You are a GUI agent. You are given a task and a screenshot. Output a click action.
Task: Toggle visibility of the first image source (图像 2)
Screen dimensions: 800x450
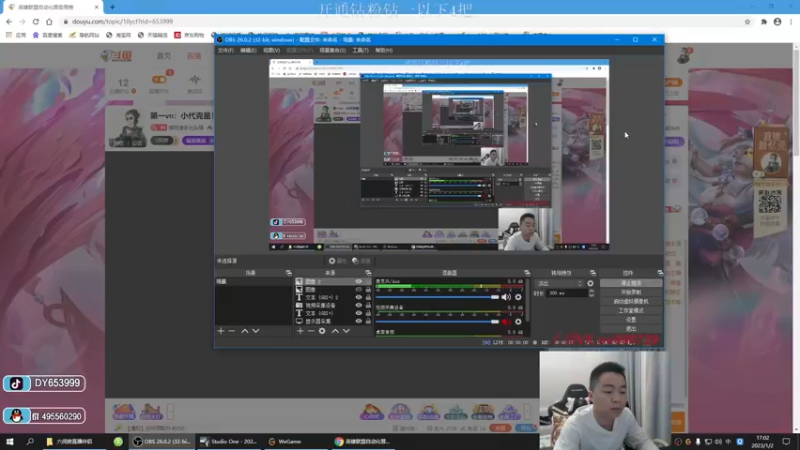[x=359, y=282]
